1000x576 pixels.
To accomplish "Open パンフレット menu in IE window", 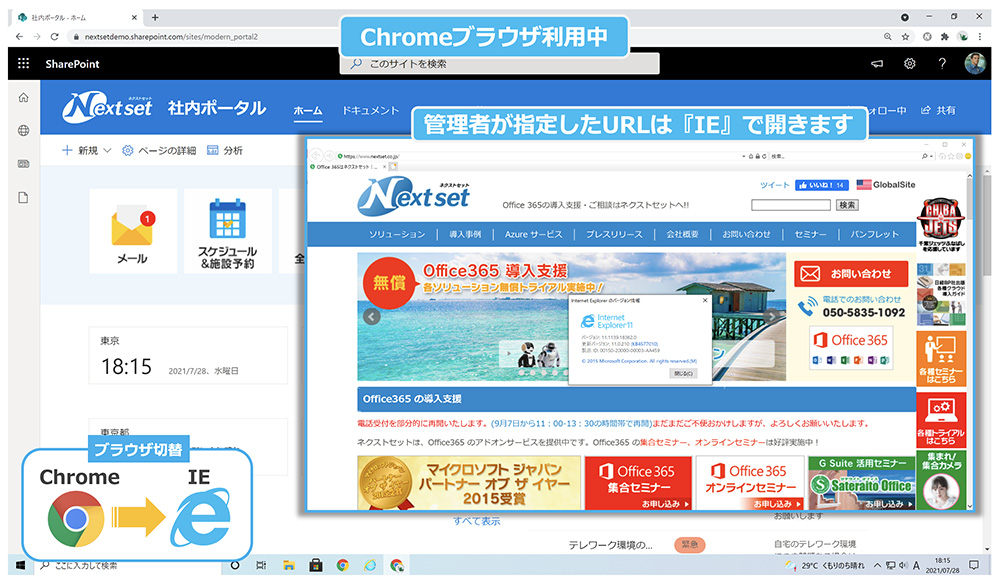I will pos(874,234).
